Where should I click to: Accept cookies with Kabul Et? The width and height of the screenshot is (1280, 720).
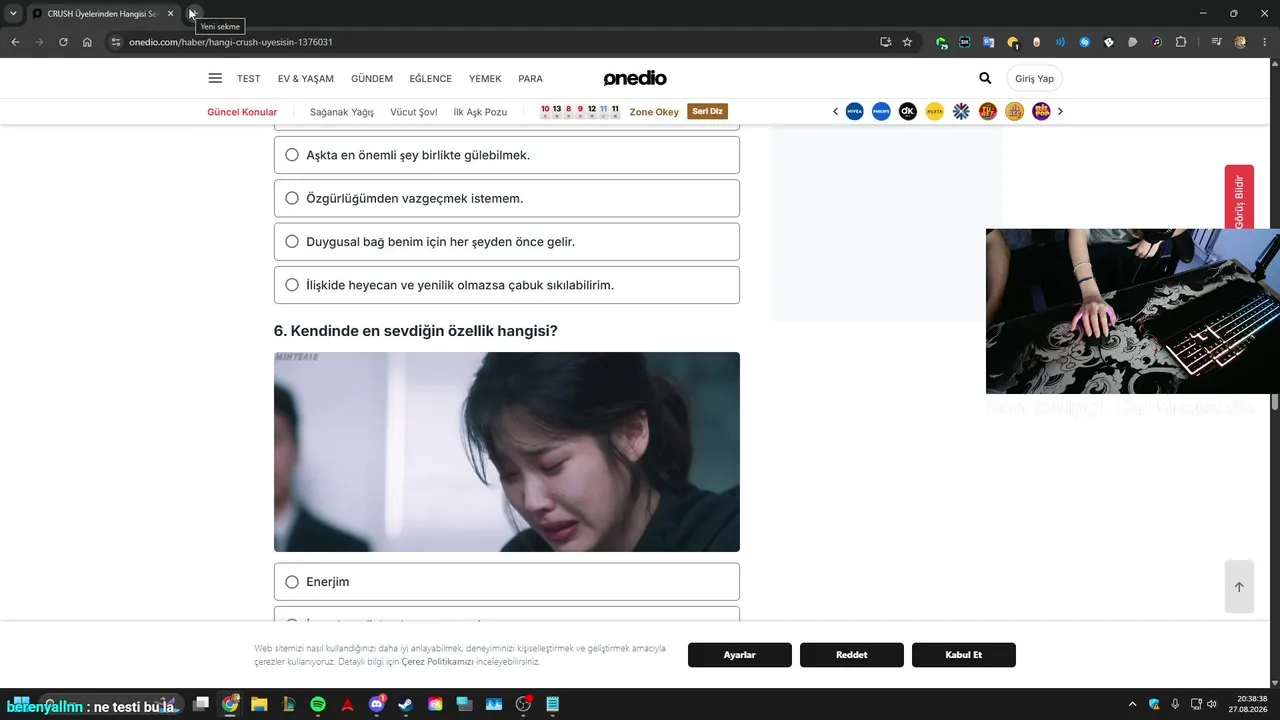click(x=964, y=655)
